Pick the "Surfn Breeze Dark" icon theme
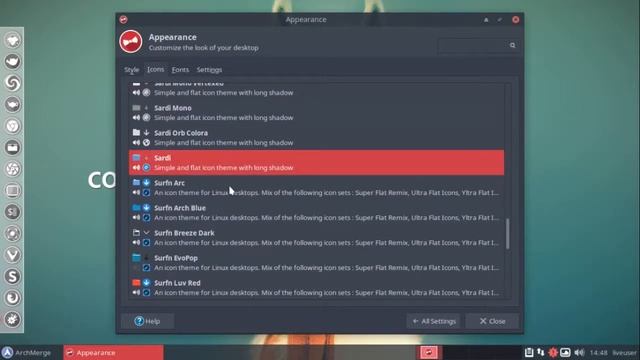 (x=316, y=238)
